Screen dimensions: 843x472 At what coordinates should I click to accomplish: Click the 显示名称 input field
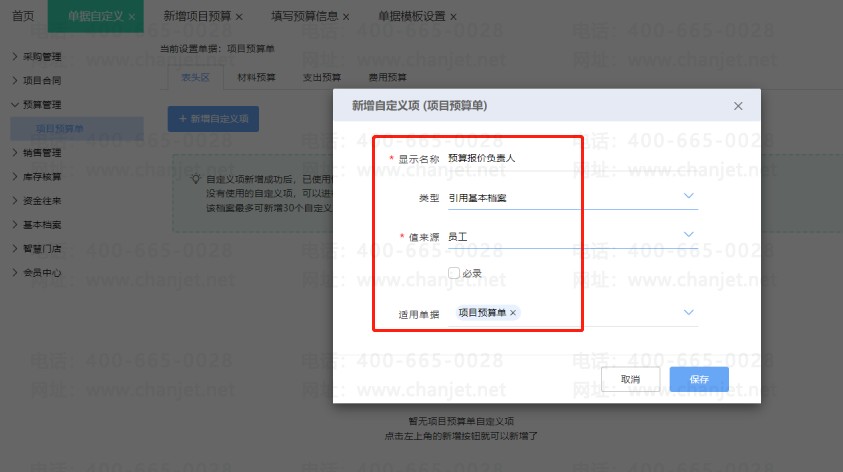click(573, 159)
